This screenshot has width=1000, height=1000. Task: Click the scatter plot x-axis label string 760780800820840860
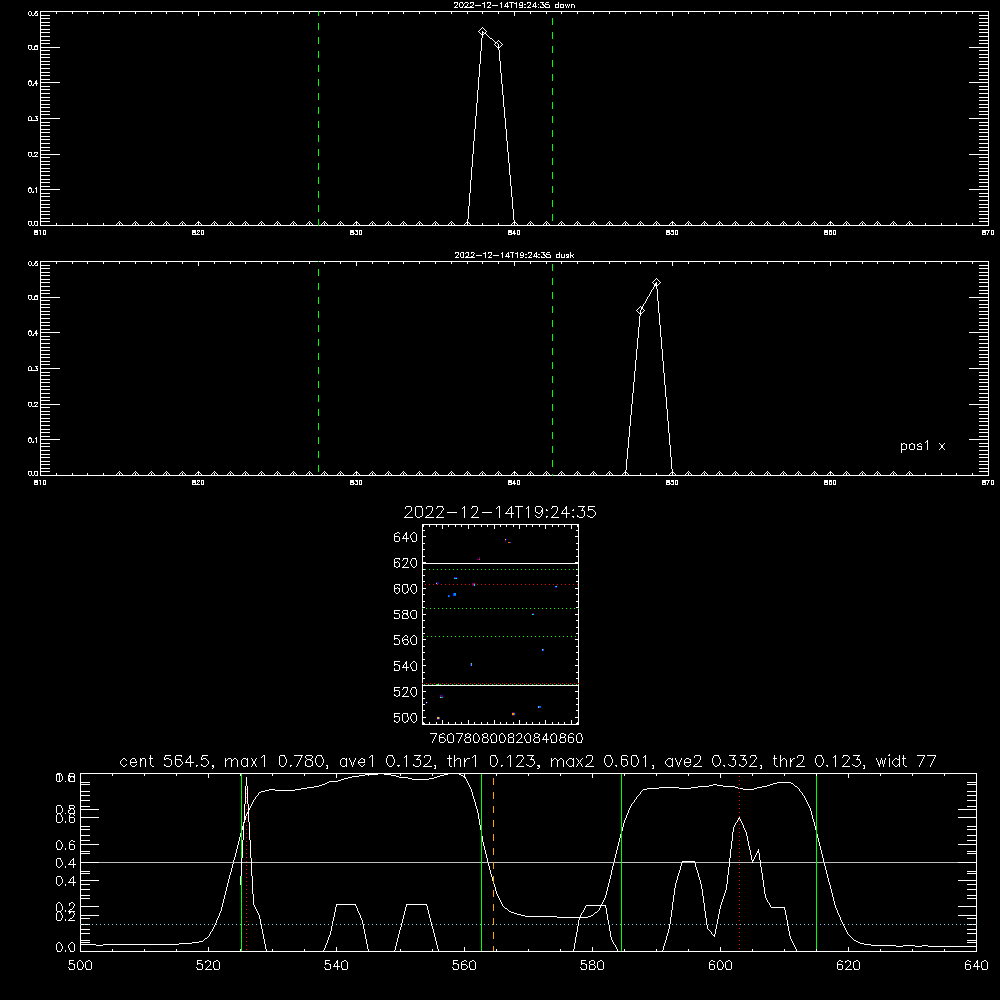pos(506,738)
